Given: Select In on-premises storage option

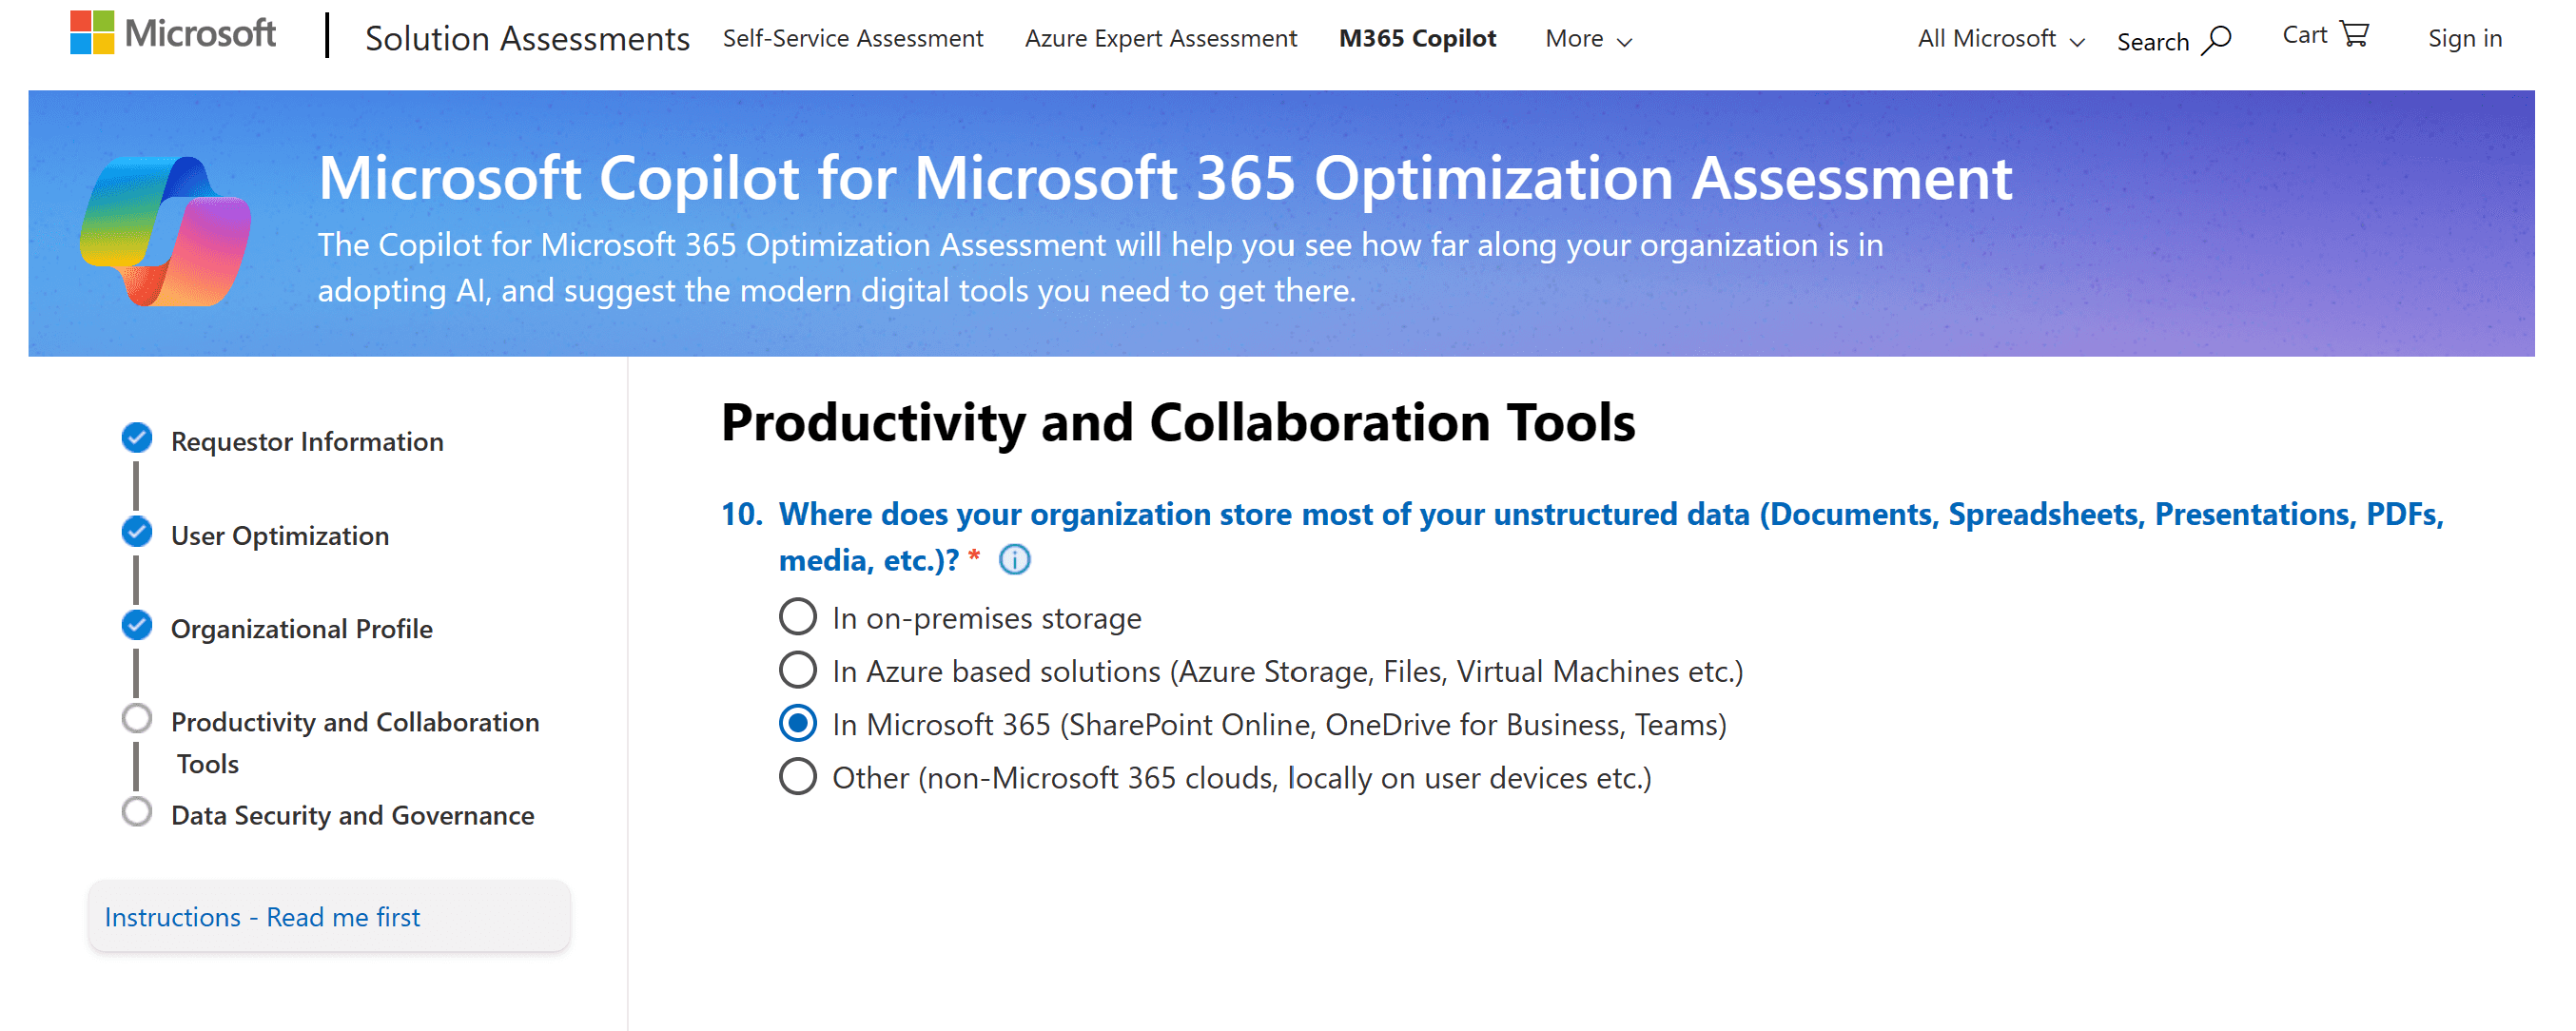Looking at the screenshot, I should tap(798, 617).
